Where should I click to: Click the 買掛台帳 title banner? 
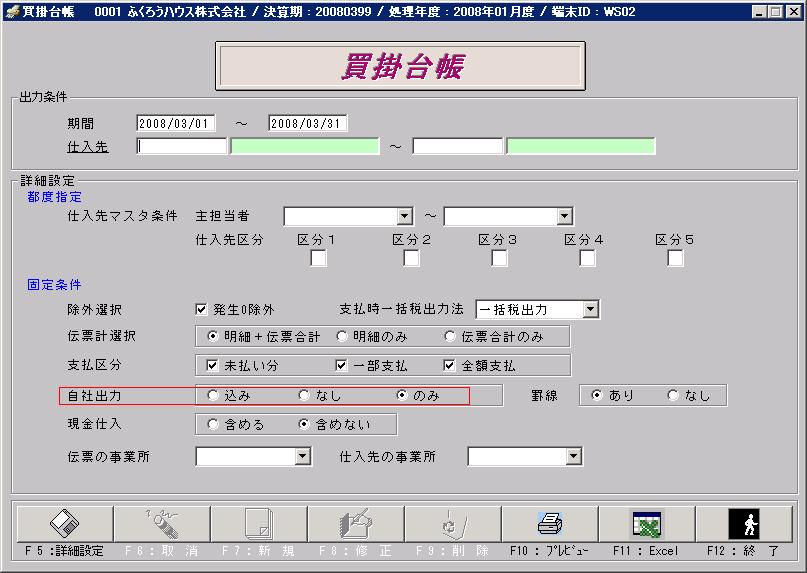click(x=400, y=66)
